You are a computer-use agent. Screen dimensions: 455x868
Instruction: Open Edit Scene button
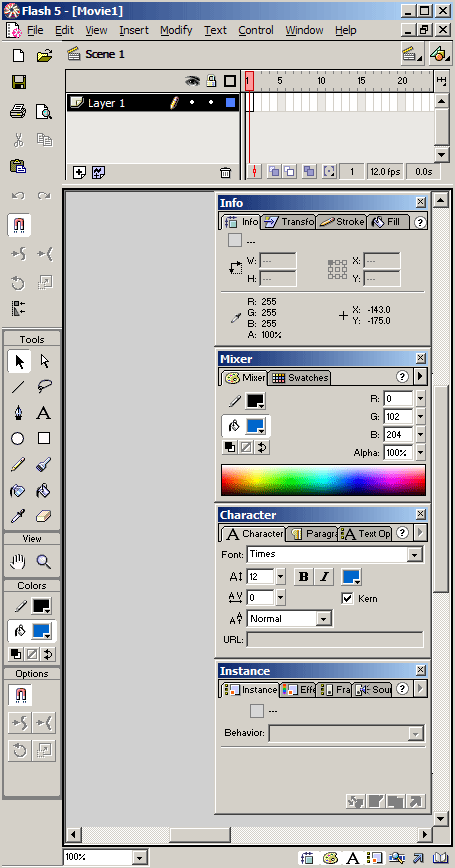[x=411, y=54]
